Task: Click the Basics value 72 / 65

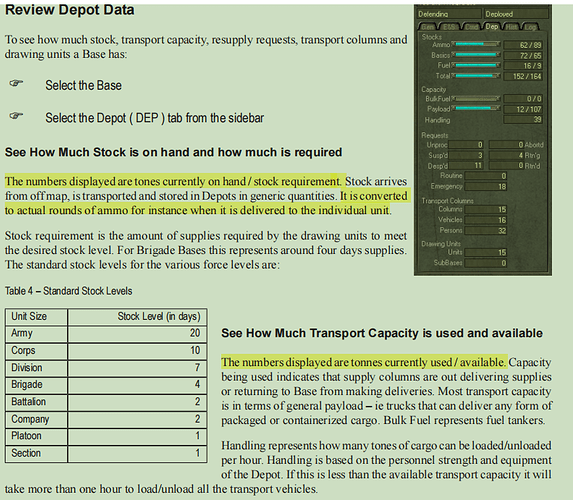Action: point(523,56)
